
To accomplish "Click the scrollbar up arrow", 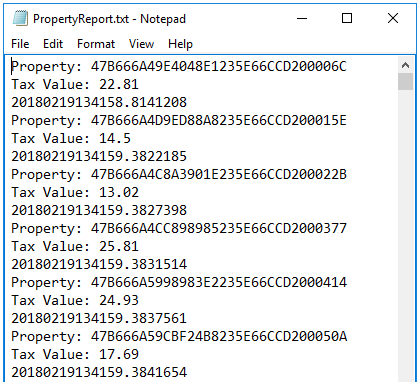I will pos(405,65).
